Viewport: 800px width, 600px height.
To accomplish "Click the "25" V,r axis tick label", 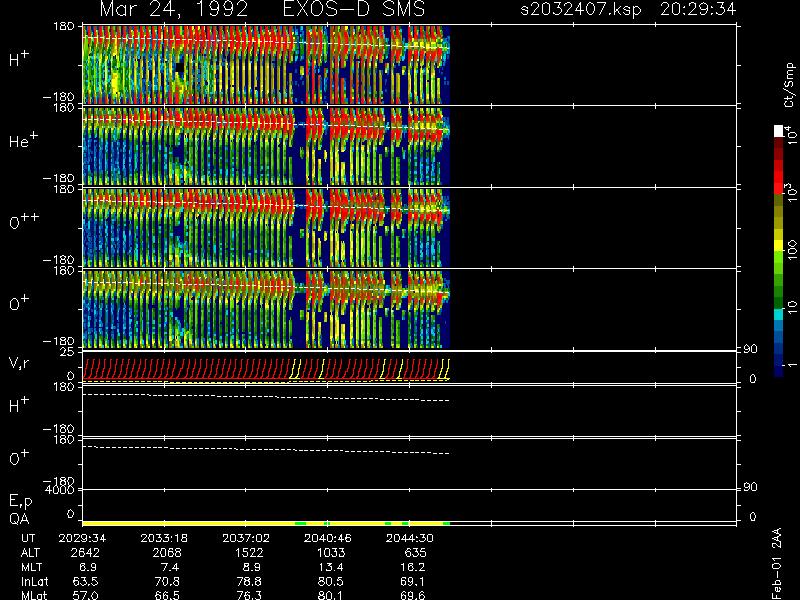I will point(67,352).
